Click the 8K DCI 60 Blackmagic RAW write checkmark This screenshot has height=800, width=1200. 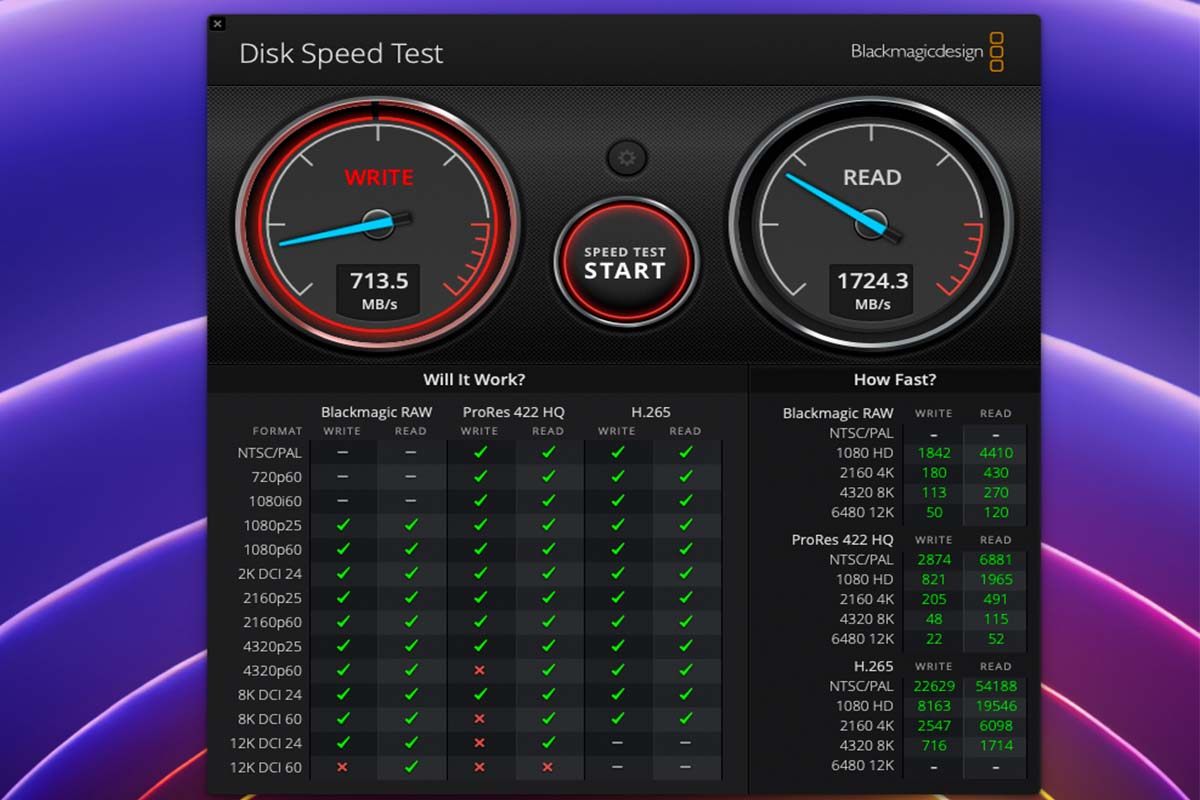[x=343, y=718]
